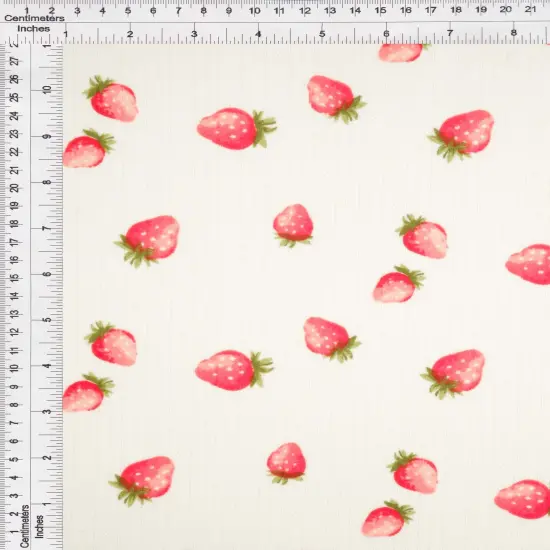Click the 15 mark on top centimeter ruler
This screenshot has width=550, height=550.
point(380,11)
